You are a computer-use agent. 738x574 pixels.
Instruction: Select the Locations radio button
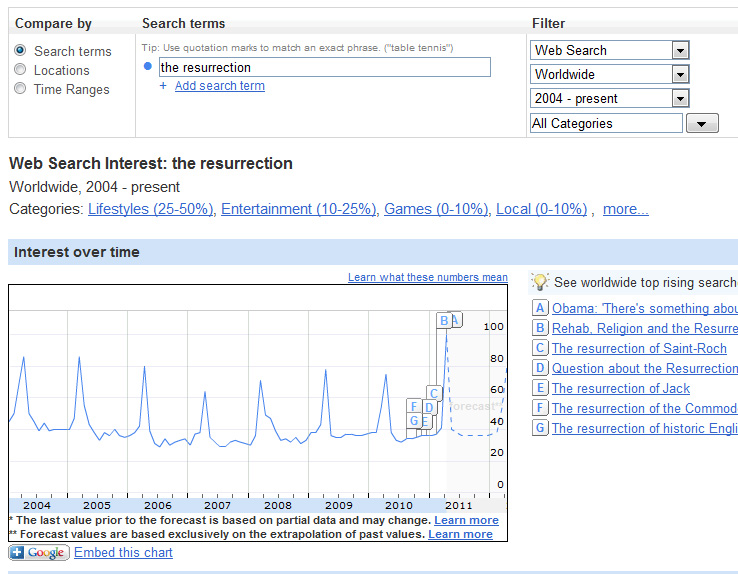[x=20, y=70]
